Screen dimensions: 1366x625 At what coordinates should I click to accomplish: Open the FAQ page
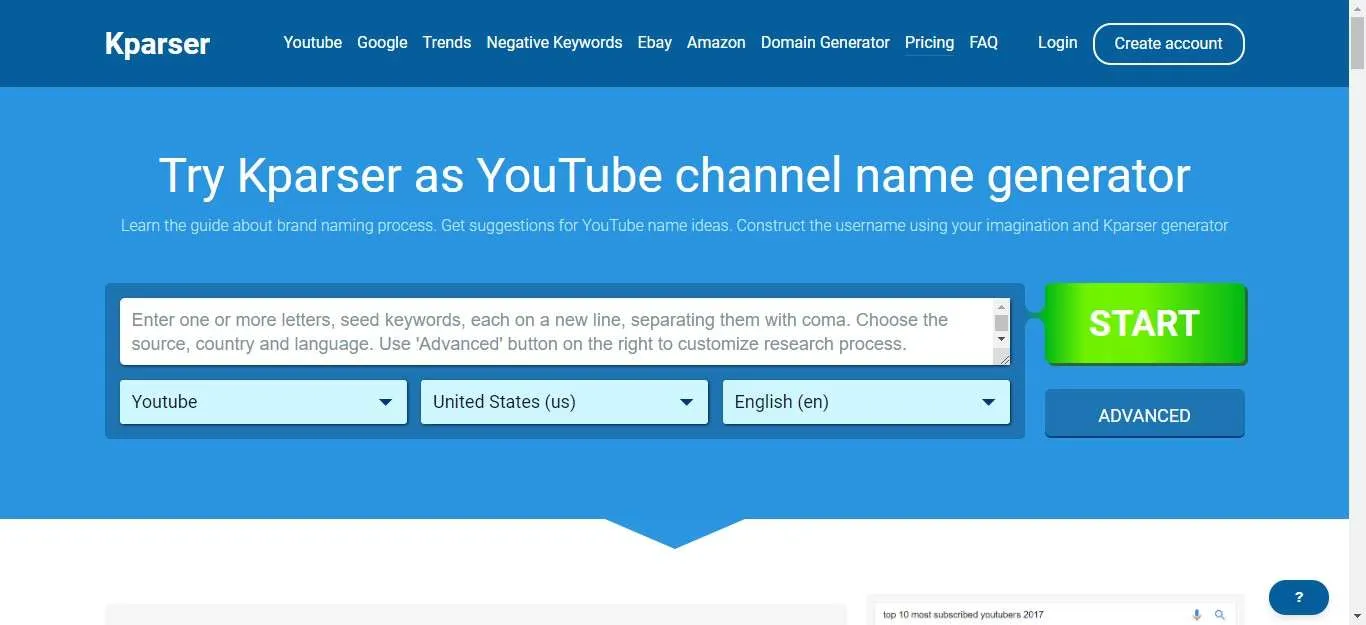click(x=983, y=42)
